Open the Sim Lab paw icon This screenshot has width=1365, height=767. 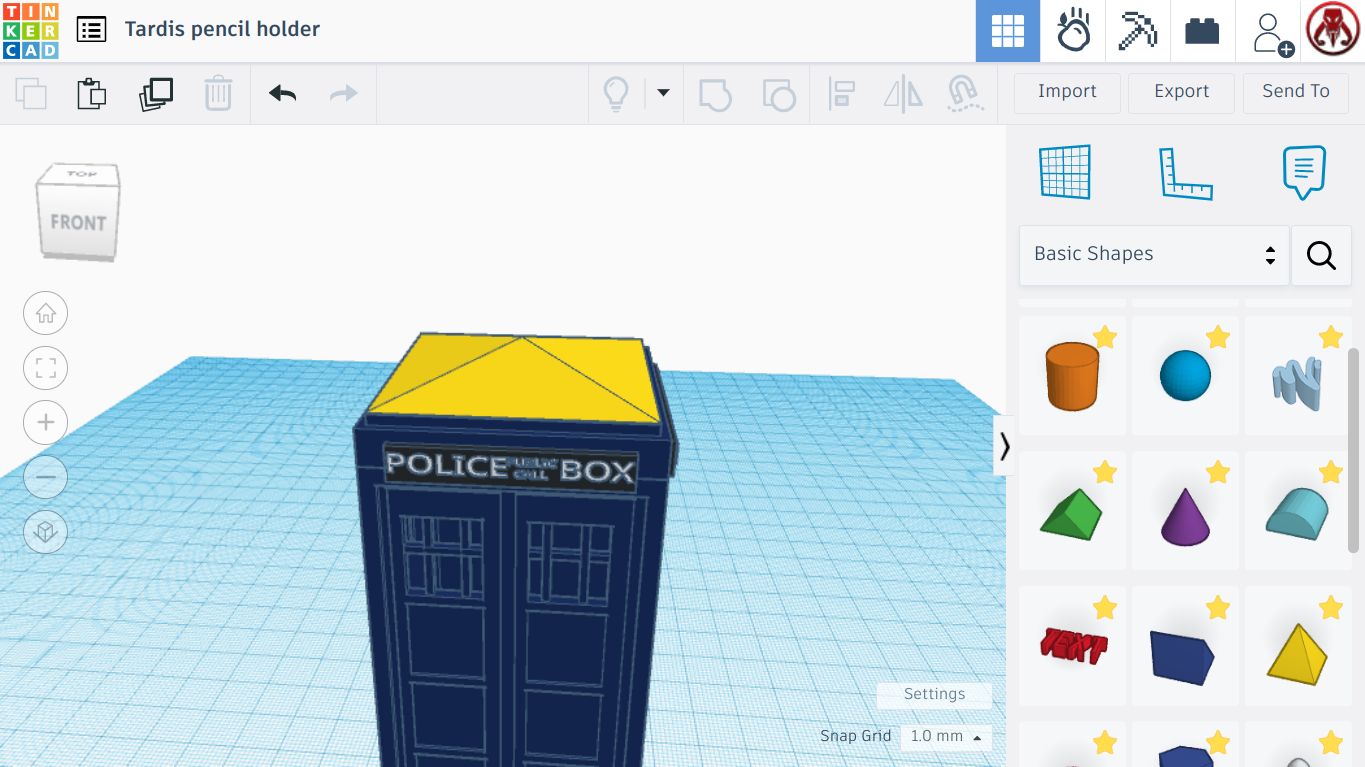click(x=1073, y=31)
